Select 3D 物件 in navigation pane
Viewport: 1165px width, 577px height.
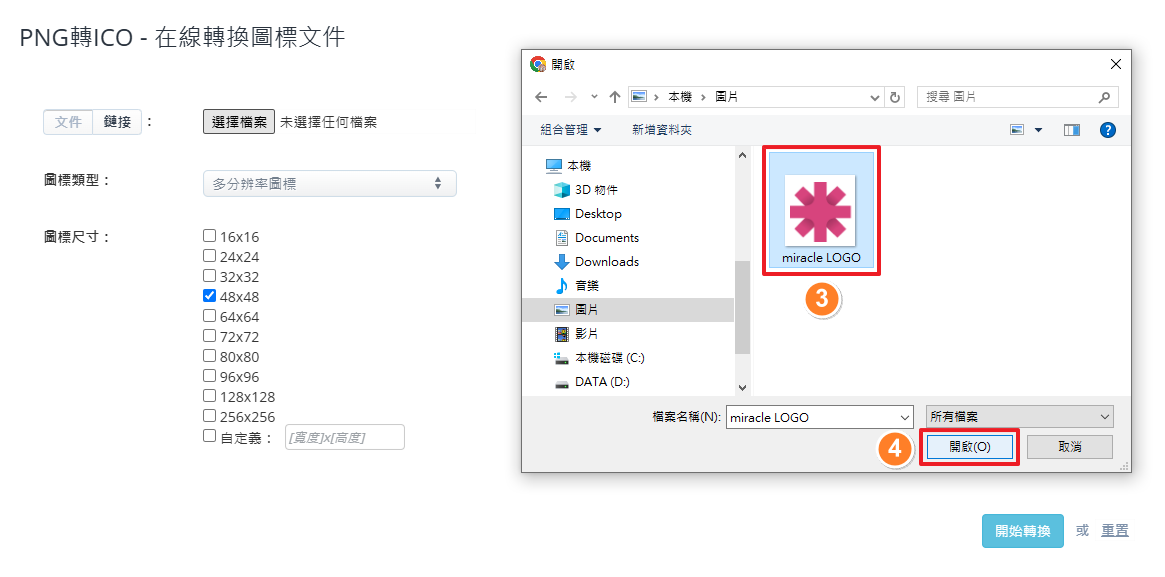point(595,190)
